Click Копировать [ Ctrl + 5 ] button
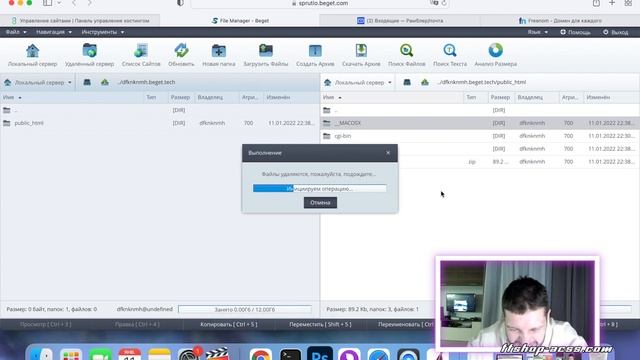 [229, 324]
